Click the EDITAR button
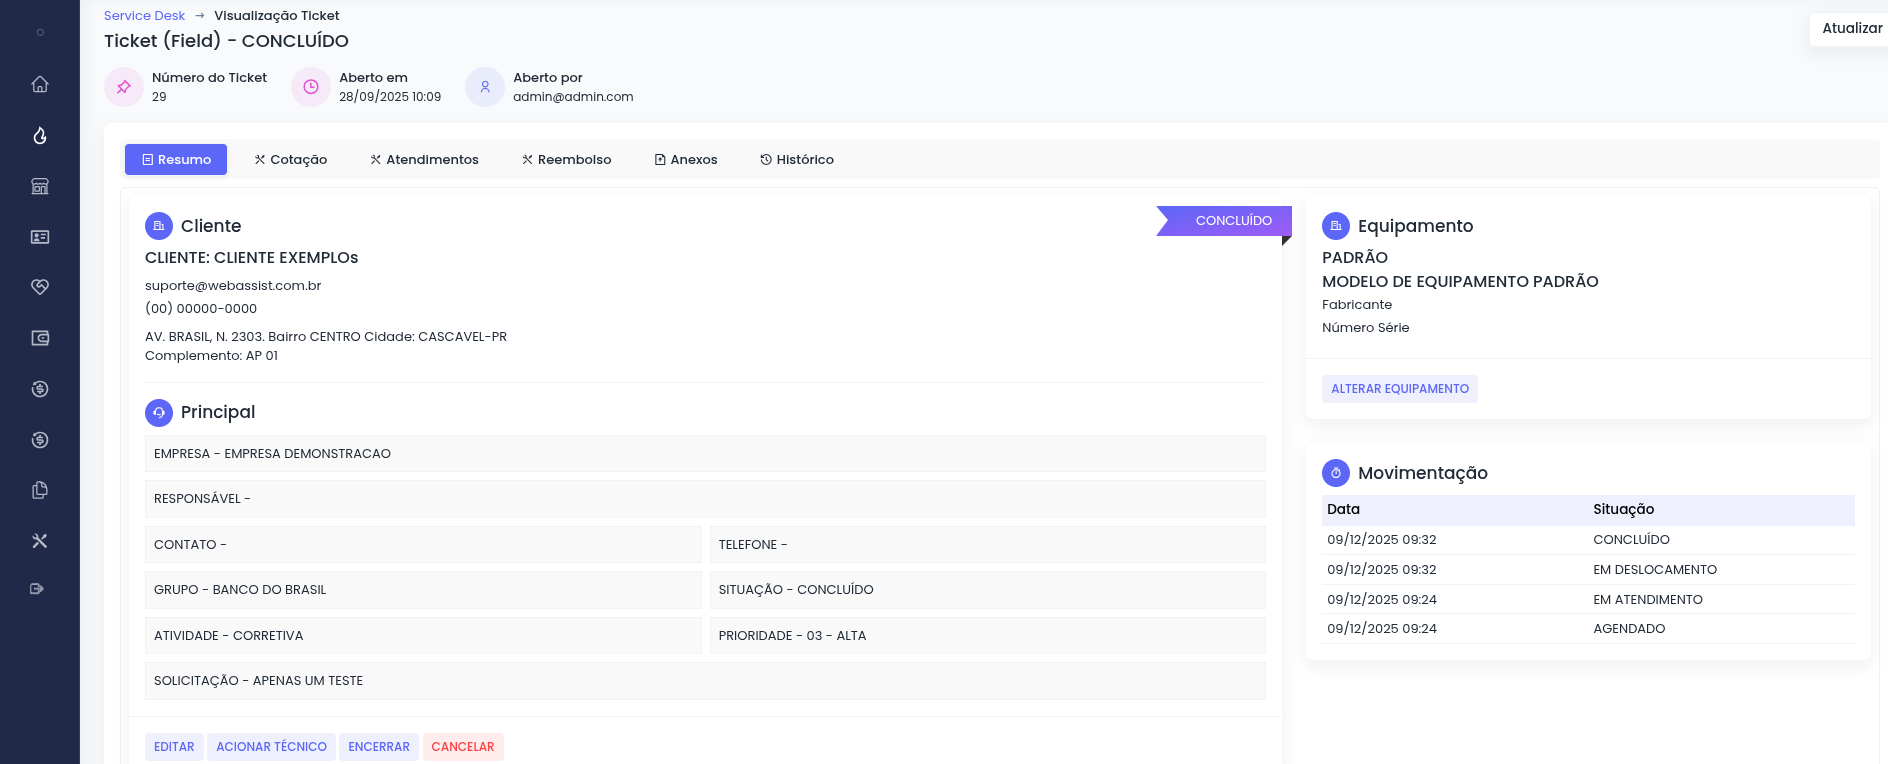The width and height of the screenshot is (1888, 764). pyautogui.click(x=174, y=747)
